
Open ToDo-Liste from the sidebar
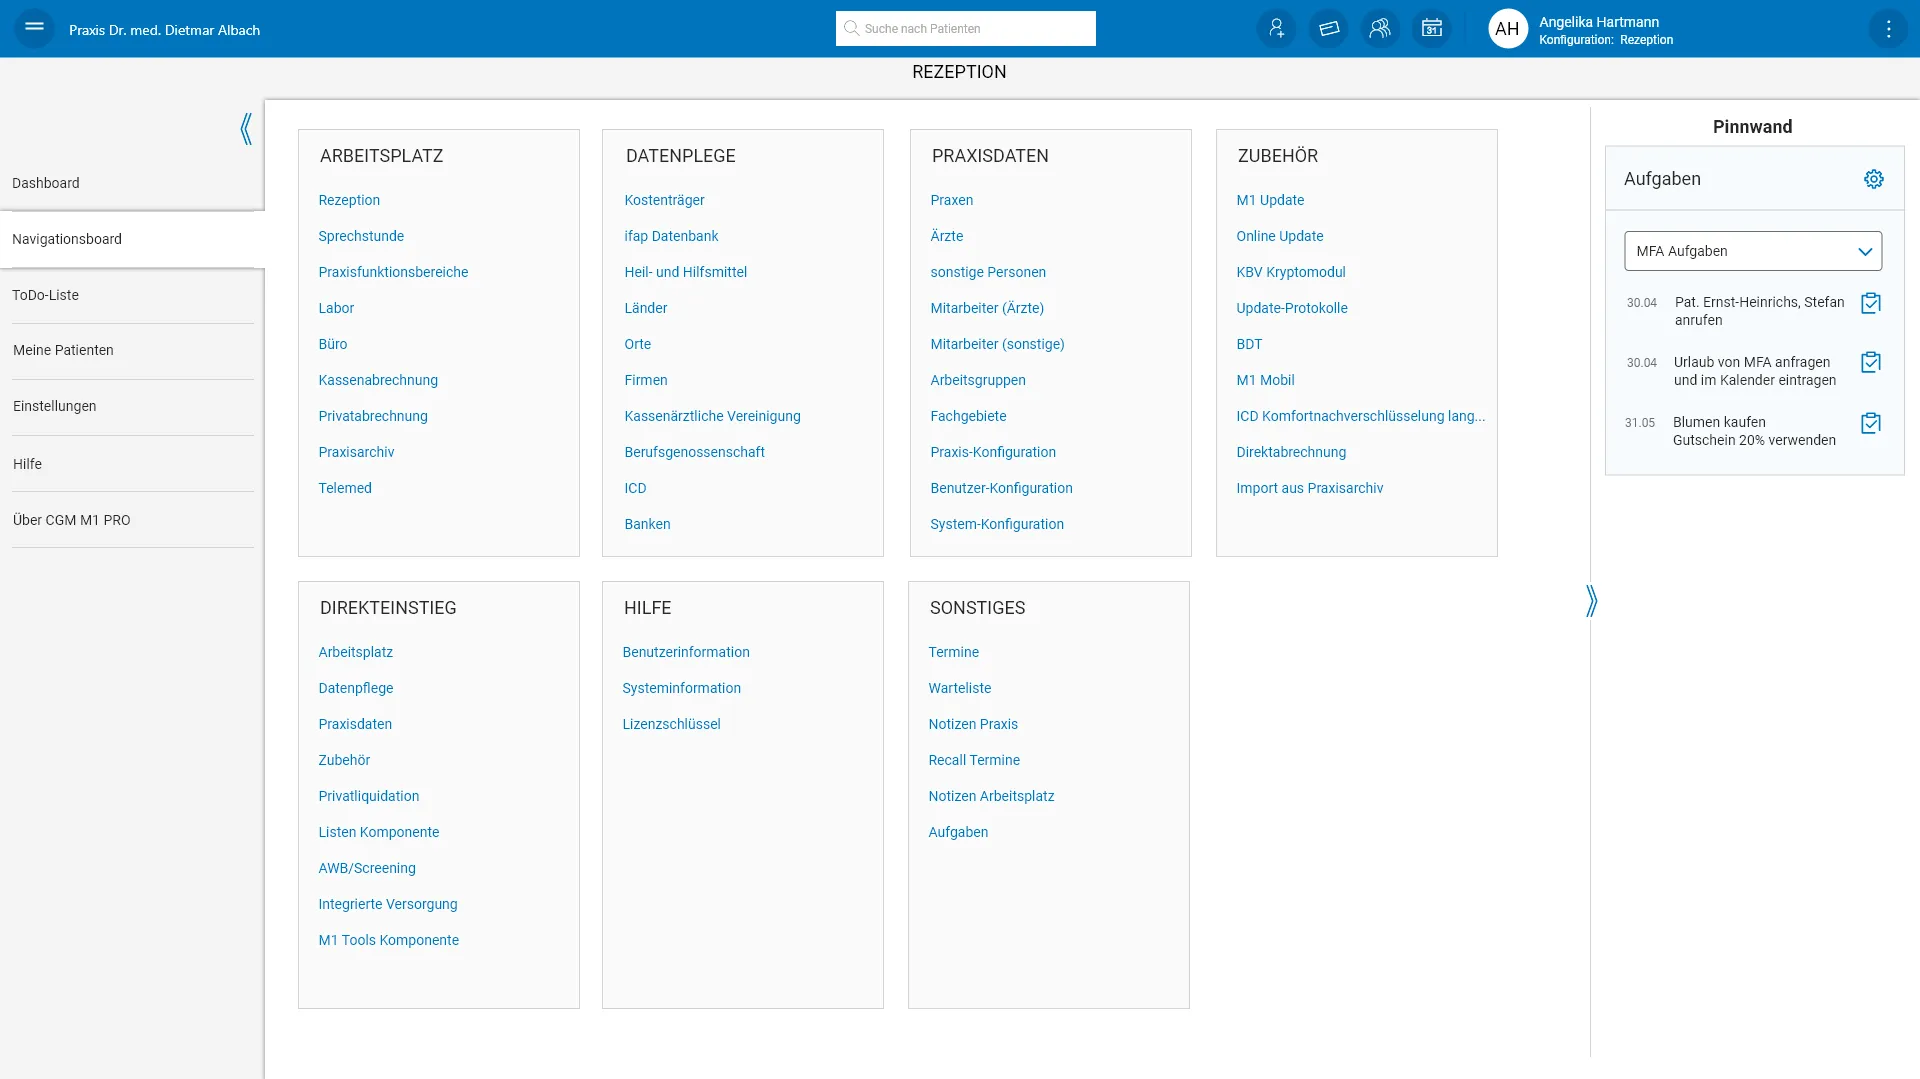click(x=132, y=295)
